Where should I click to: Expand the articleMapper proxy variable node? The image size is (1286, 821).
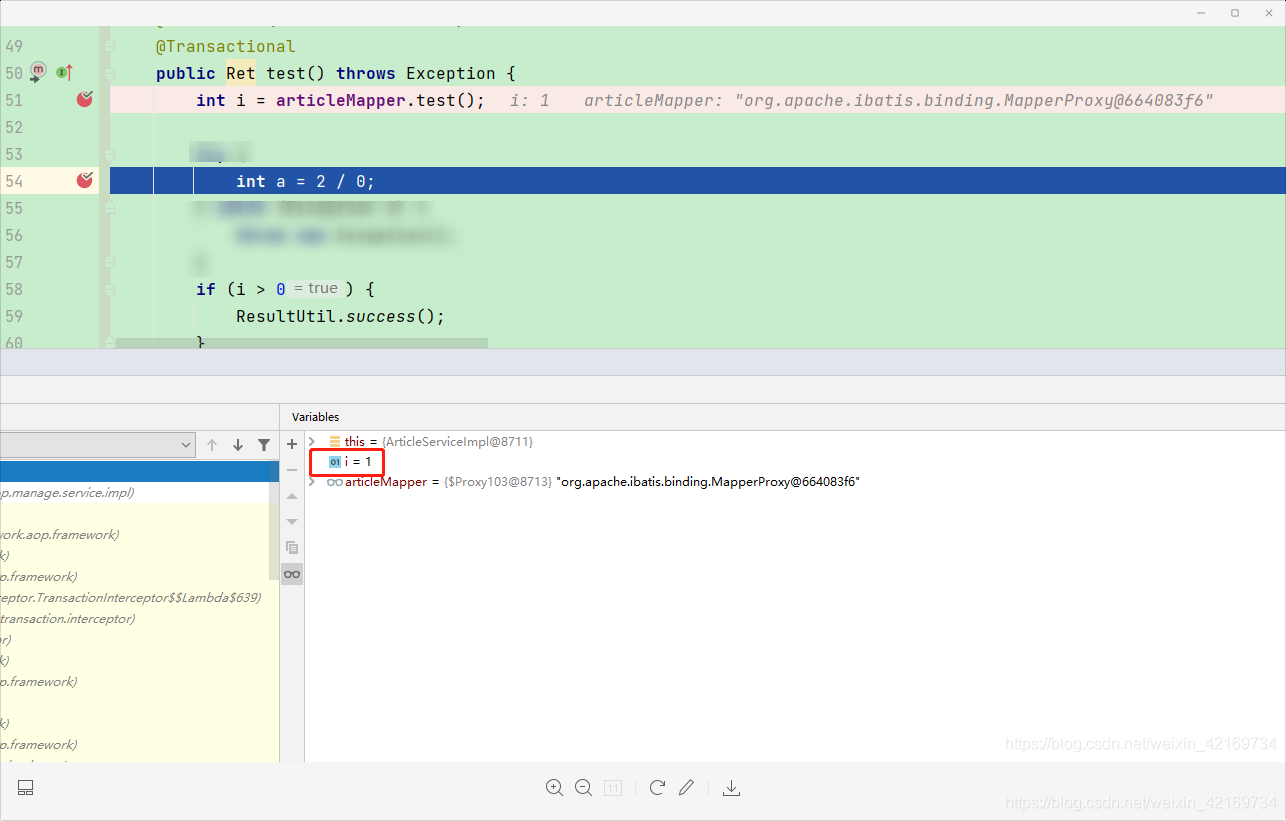tap(311, 481)
